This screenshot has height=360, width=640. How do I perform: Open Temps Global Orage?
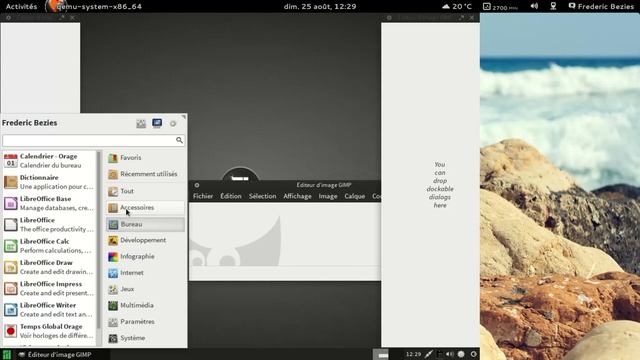(49, 331)
